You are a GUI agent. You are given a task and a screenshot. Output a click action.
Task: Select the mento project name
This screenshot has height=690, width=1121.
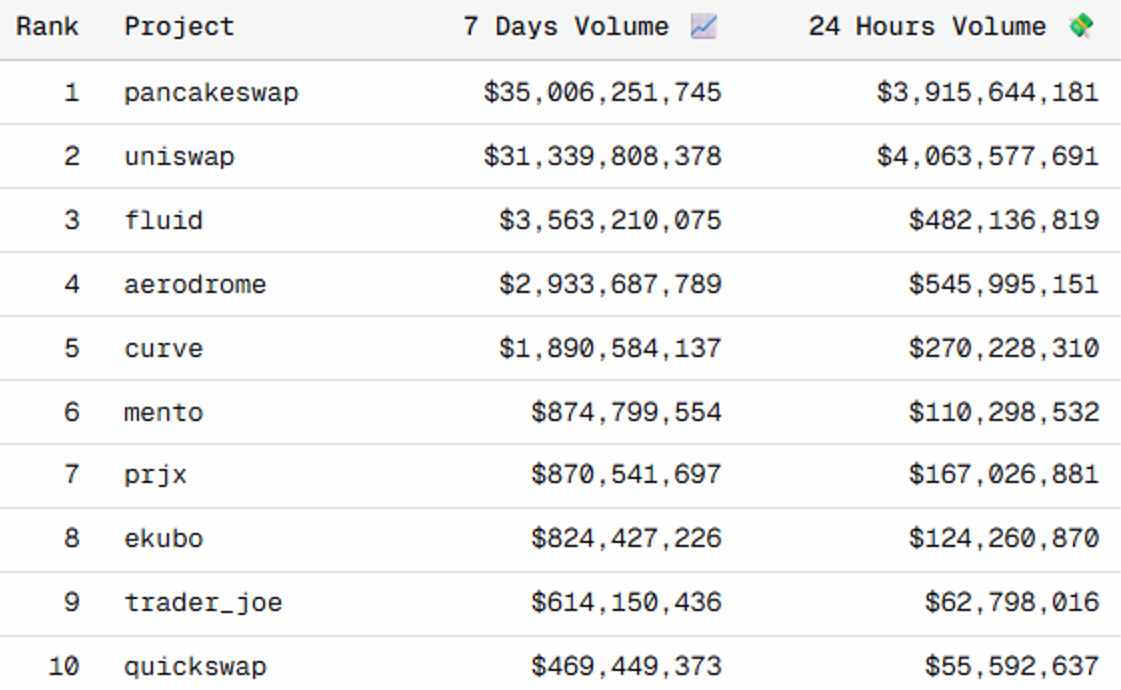(x=163, y=413)
